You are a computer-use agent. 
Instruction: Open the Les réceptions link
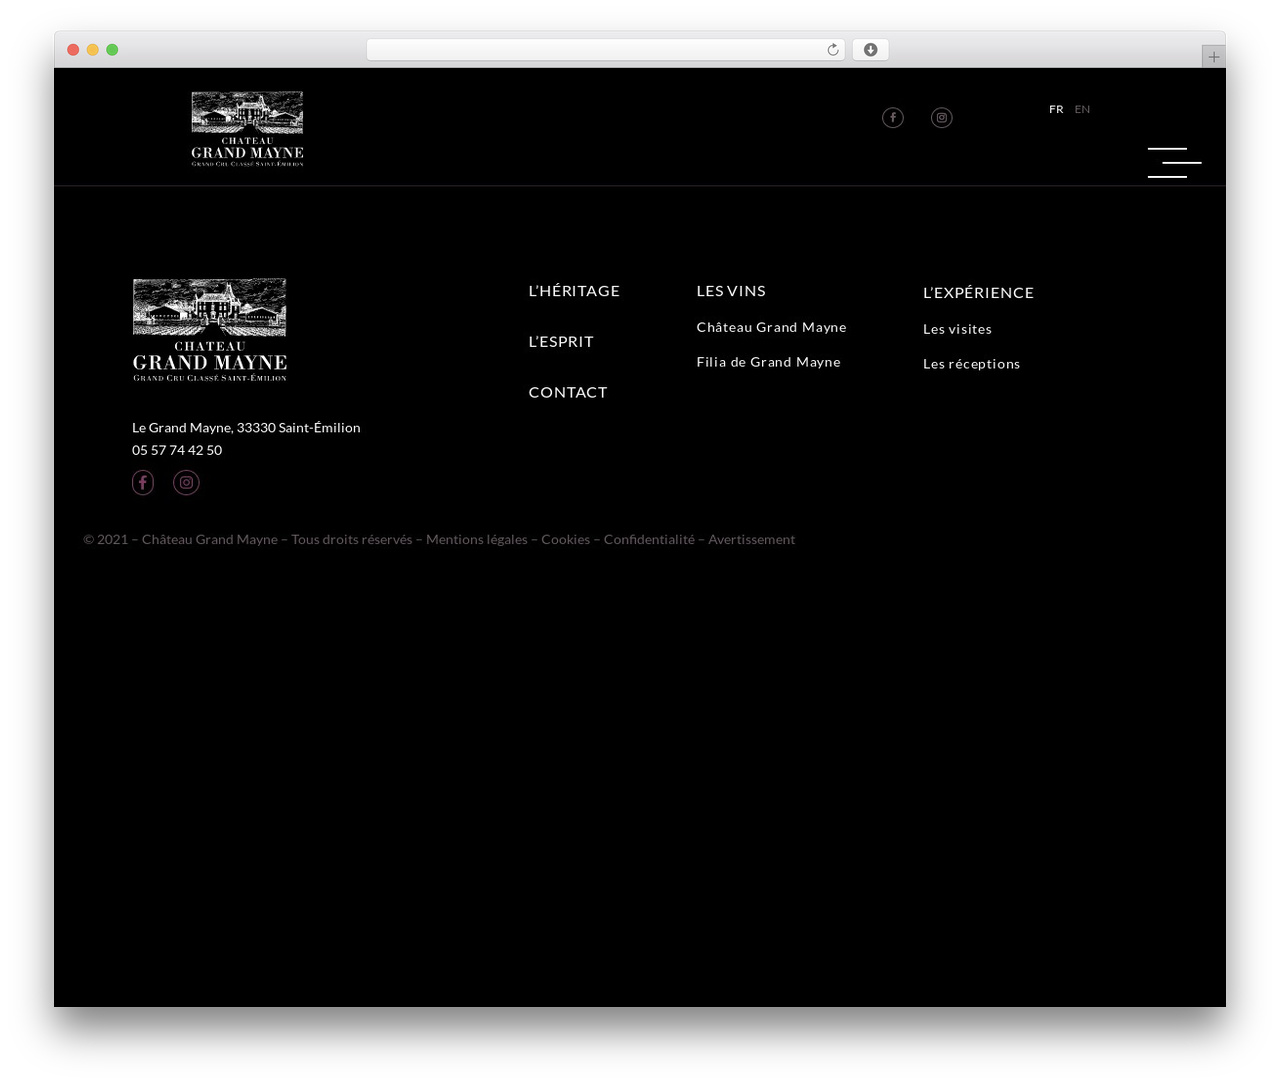tap(971, 364)
